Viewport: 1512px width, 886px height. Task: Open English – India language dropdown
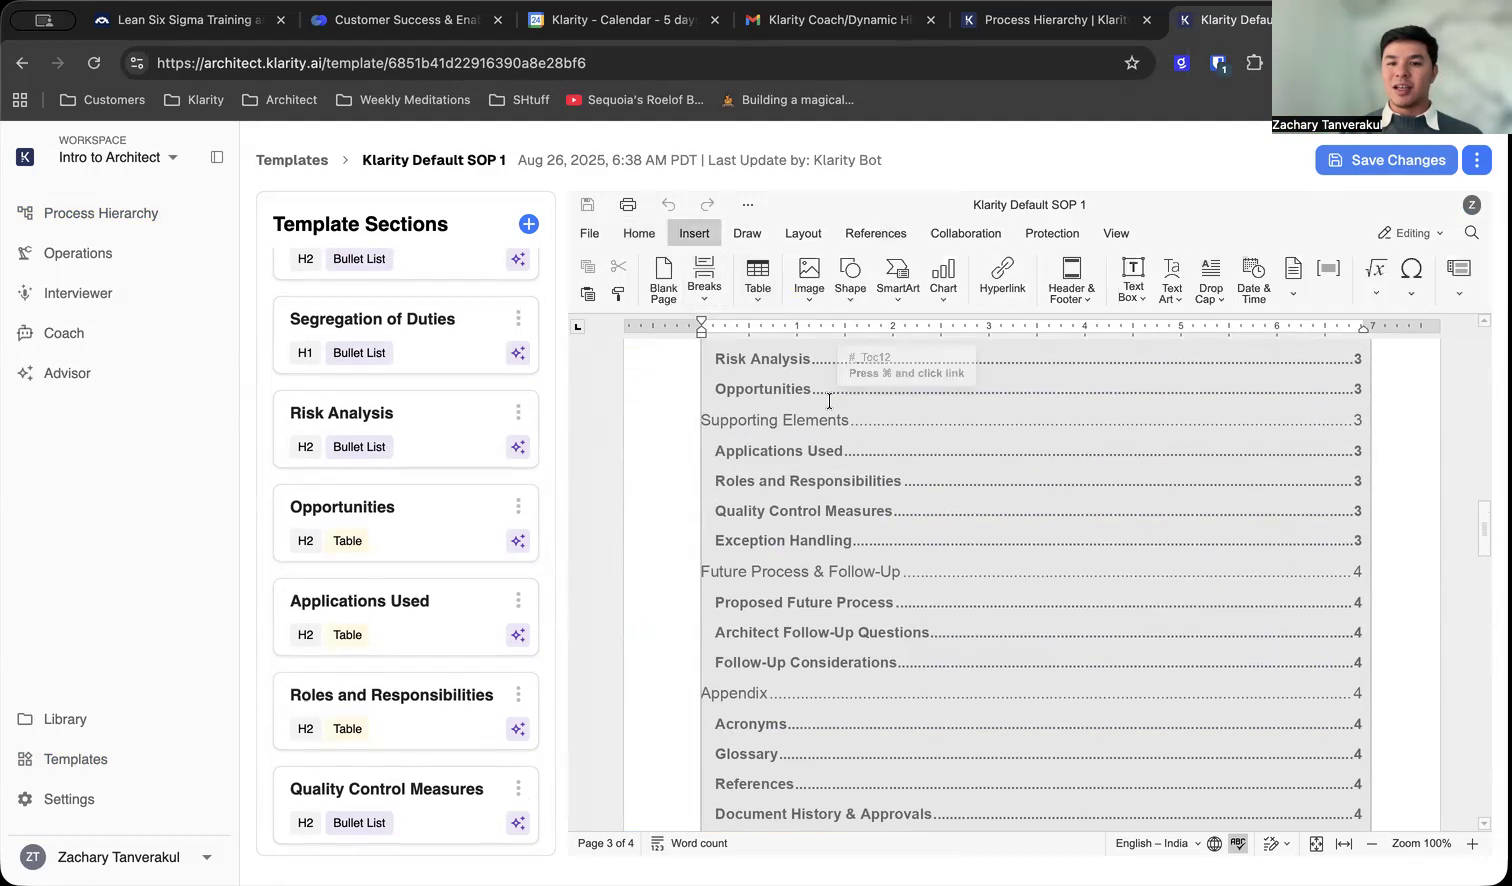1157,844
